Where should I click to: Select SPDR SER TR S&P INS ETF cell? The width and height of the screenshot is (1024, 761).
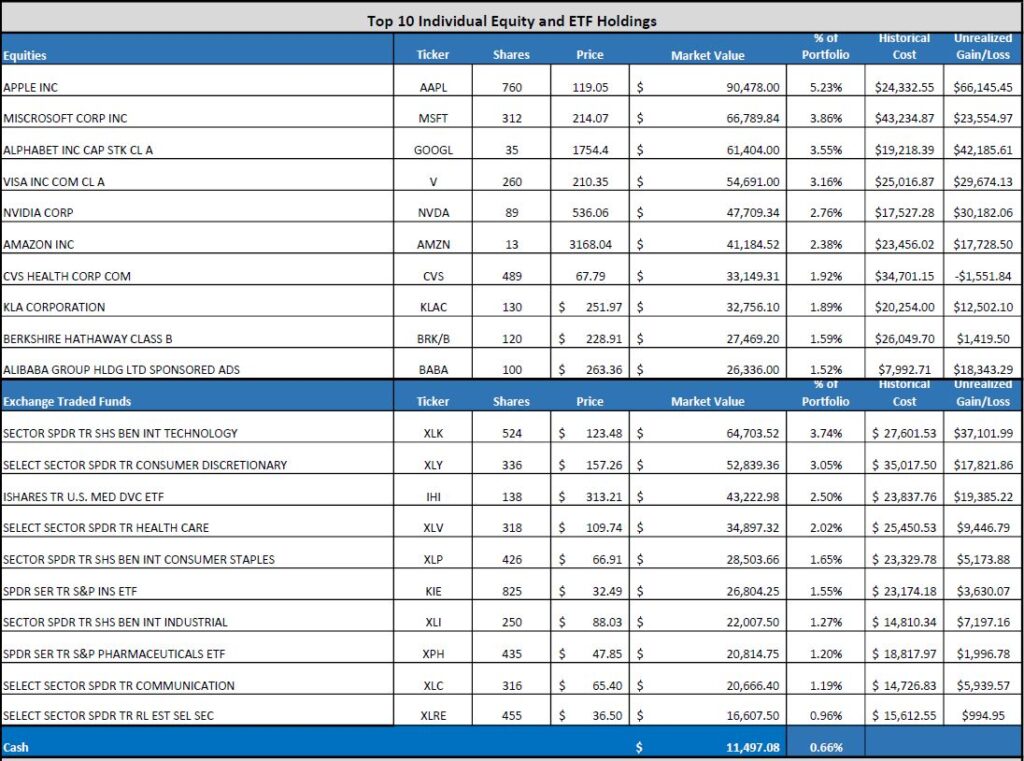[197, 585]
